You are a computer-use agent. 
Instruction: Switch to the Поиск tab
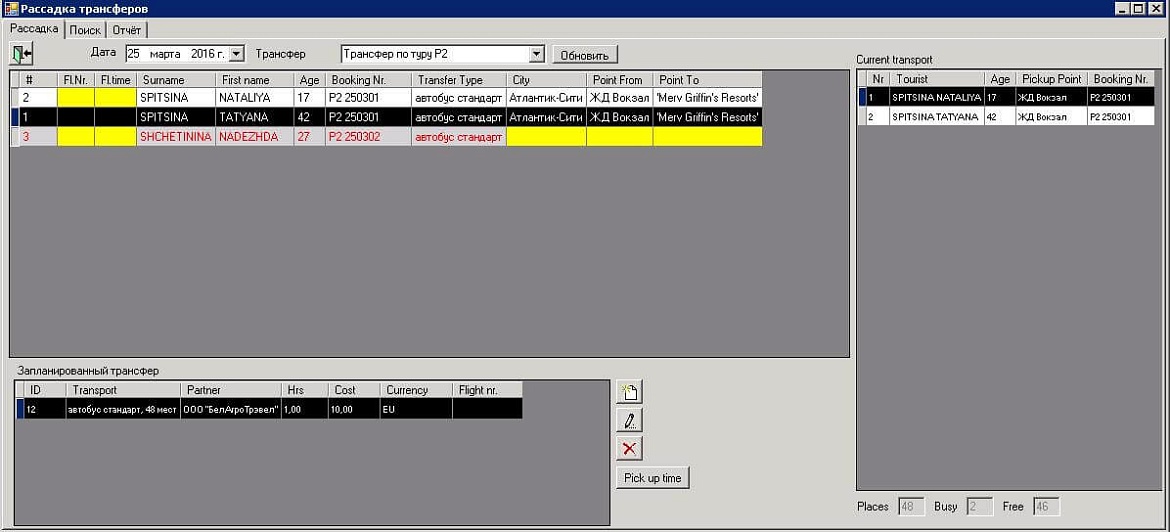tap(85, 30)
